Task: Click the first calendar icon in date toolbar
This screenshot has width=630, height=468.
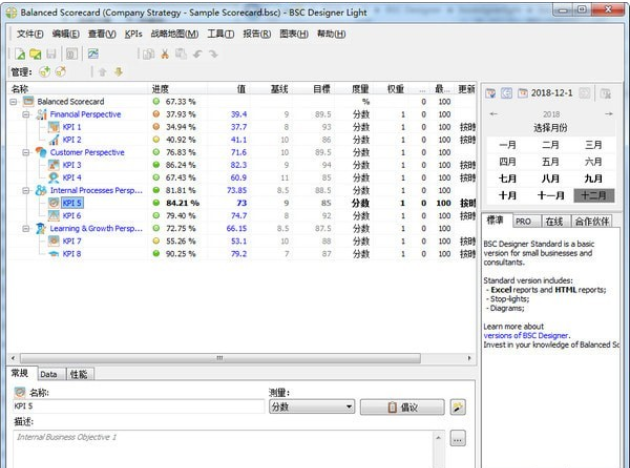Action: point(490,93)
